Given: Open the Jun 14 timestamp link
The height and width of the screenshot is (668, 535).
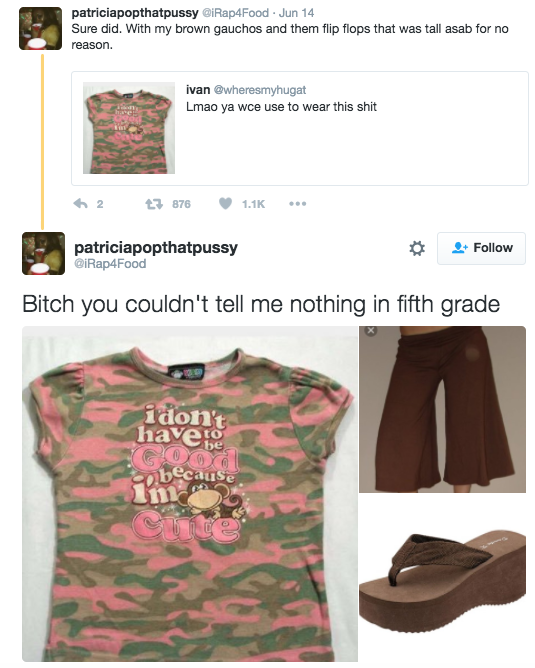Looking at the screenshot, I should pos(296,13).
